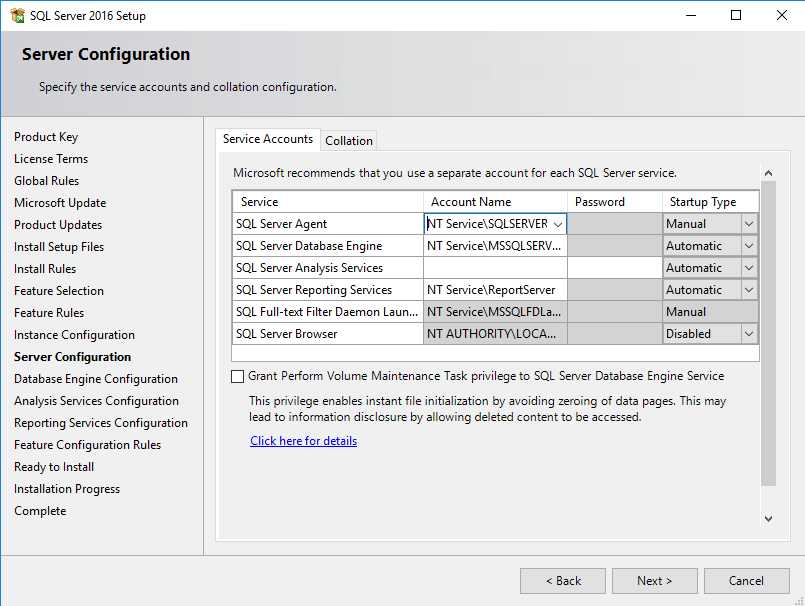Select Global Rules step in sidebar
805x606 pixels.
coord(47,181)
